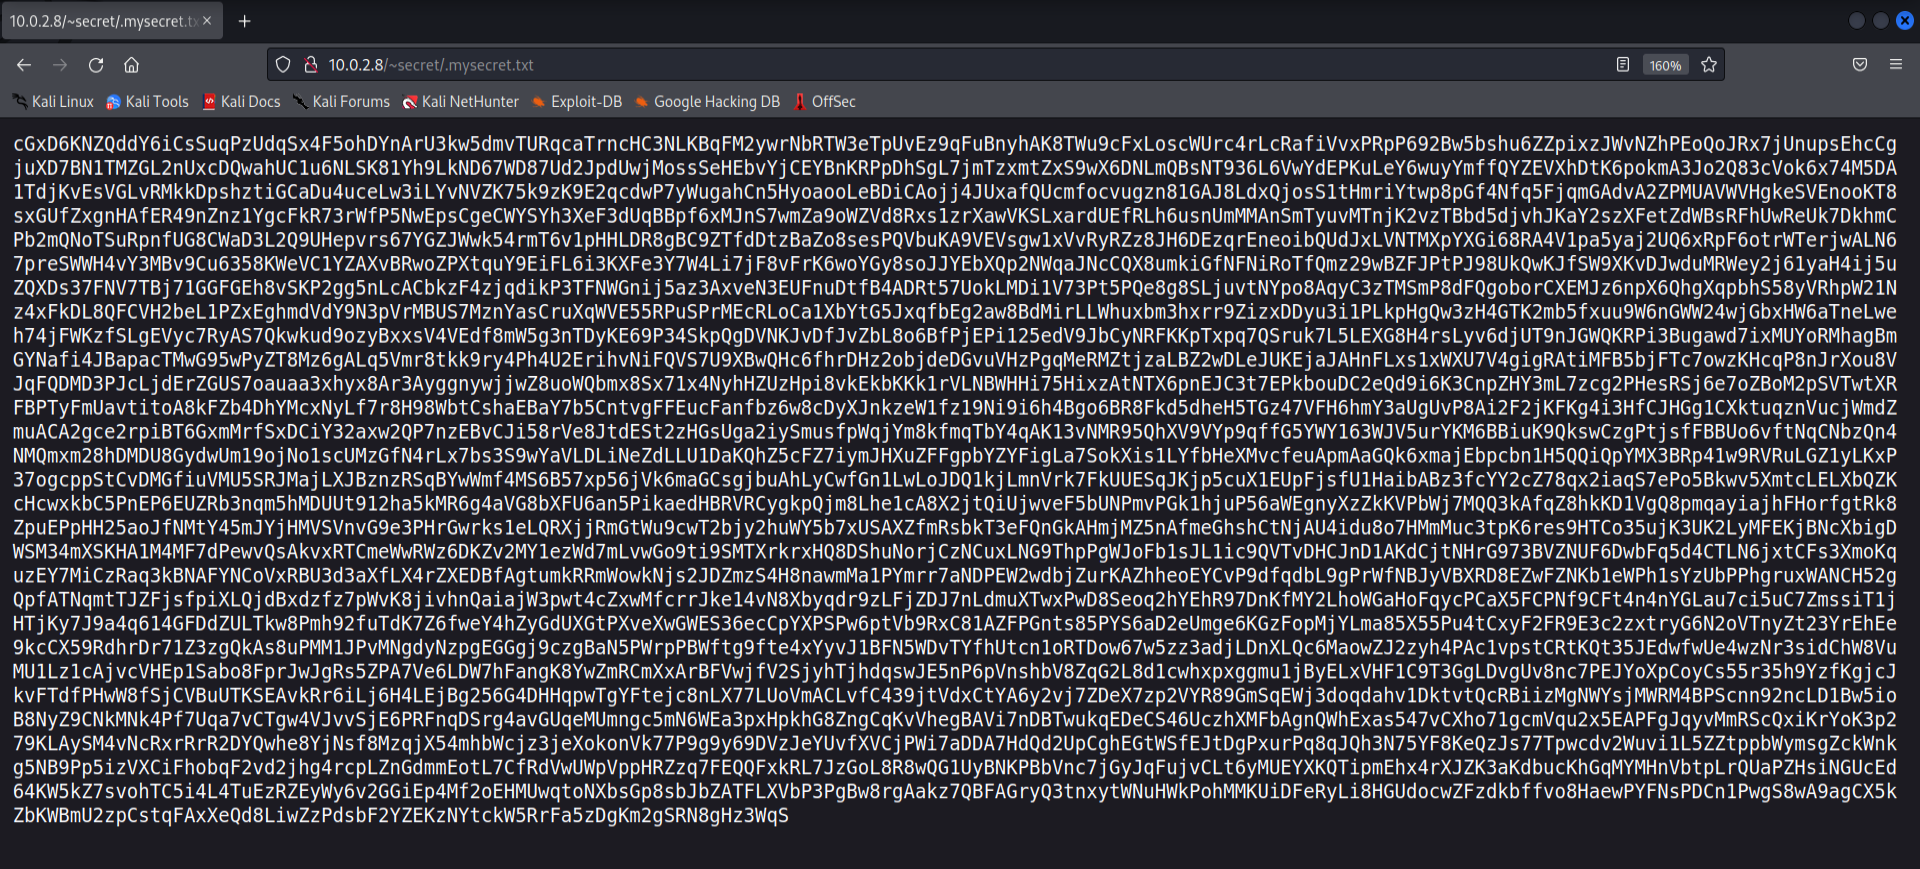Bookmark this page with the star icon
Screen dimensions: 1920x869
[1709, 65]
